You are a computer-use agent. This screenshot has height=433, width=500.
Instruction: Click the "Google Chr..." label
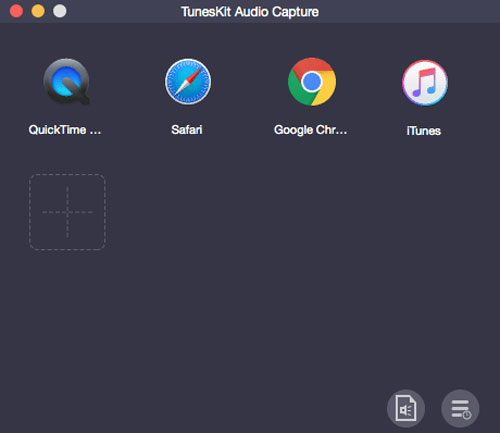coord(310,130)
